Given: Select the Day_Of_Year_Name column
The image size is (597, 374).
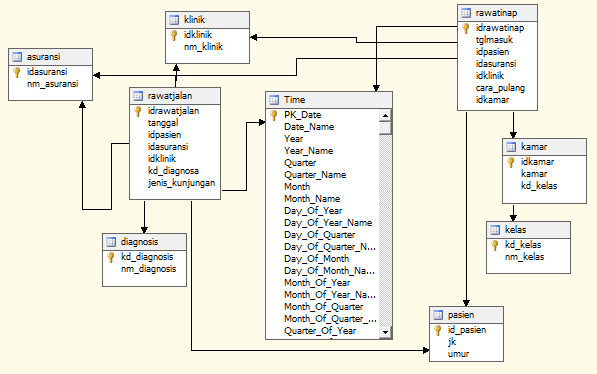Looking at the screenshot, I should [x=328, y=223].
